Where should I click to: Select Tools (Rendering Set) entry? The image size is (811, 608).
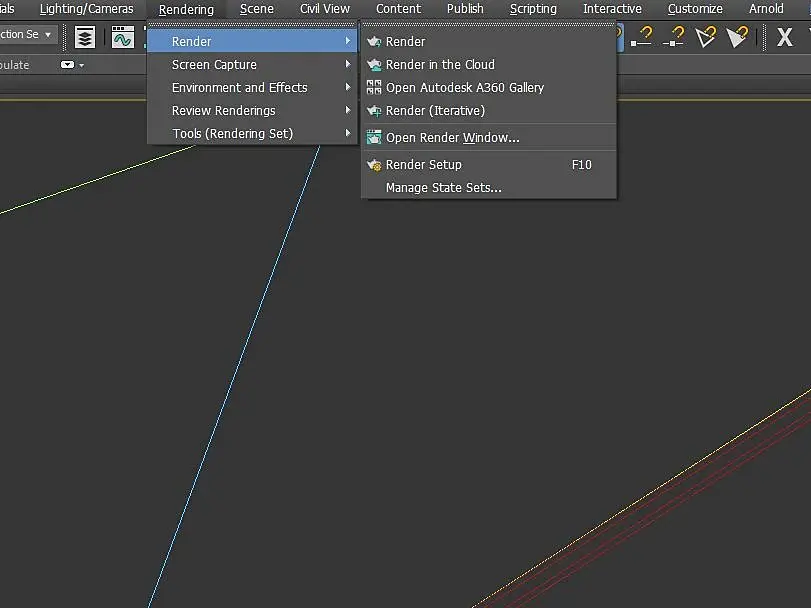(x=252, y=133)
